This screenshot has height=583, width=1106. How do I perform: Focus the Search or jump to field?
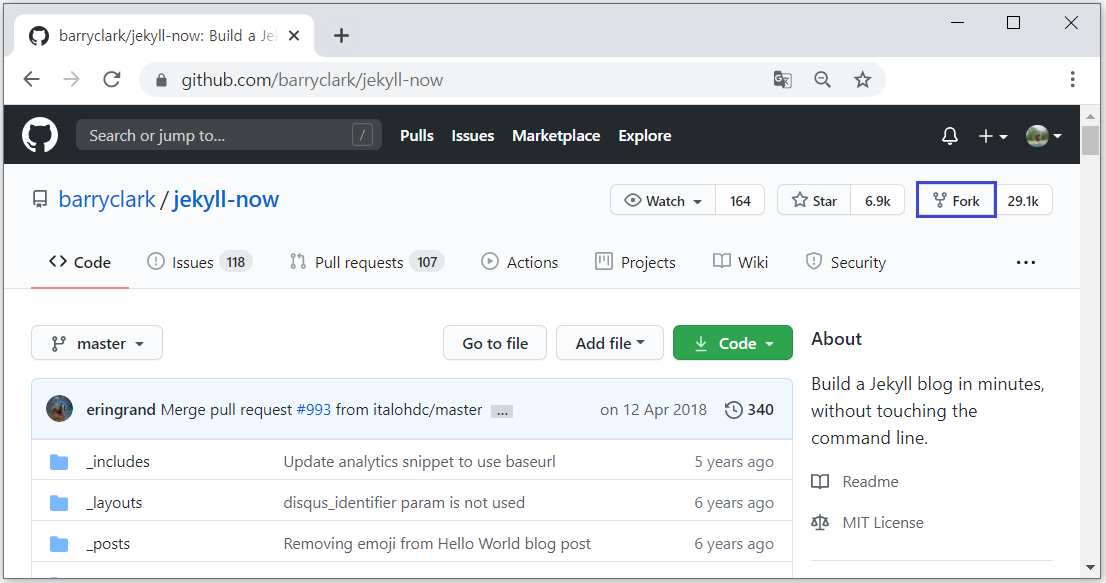click(229, 135)
